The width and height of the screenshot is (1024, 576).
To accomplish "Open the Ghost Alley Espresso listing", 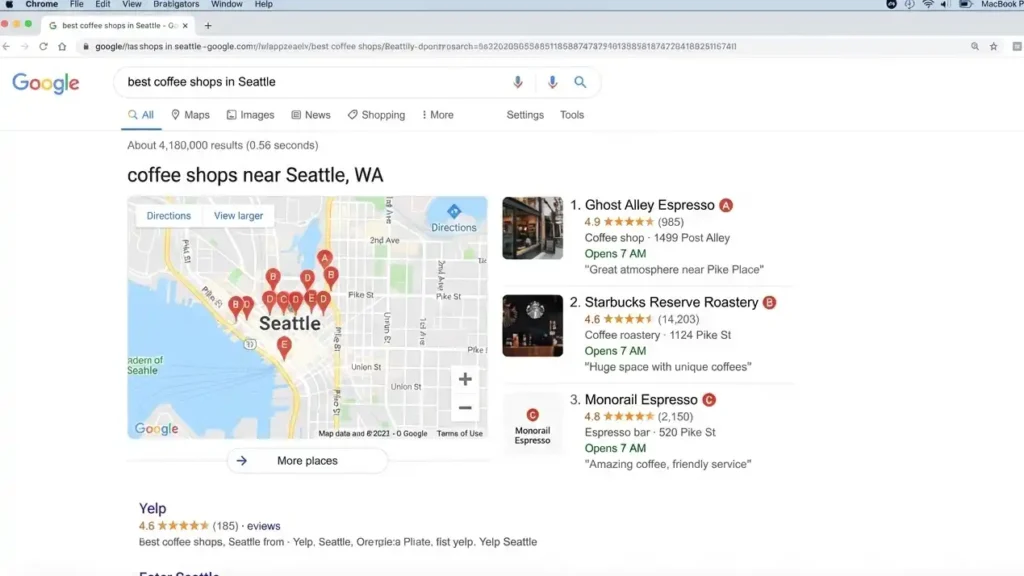I will (x=649, y=205).
